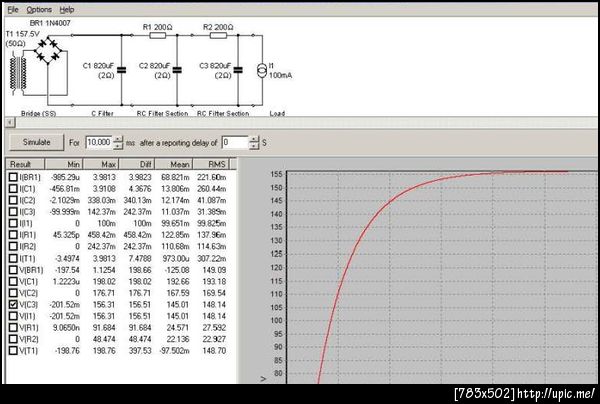Click the schematic scrollbar left arrow
The image size is (600, 404).
10,122
